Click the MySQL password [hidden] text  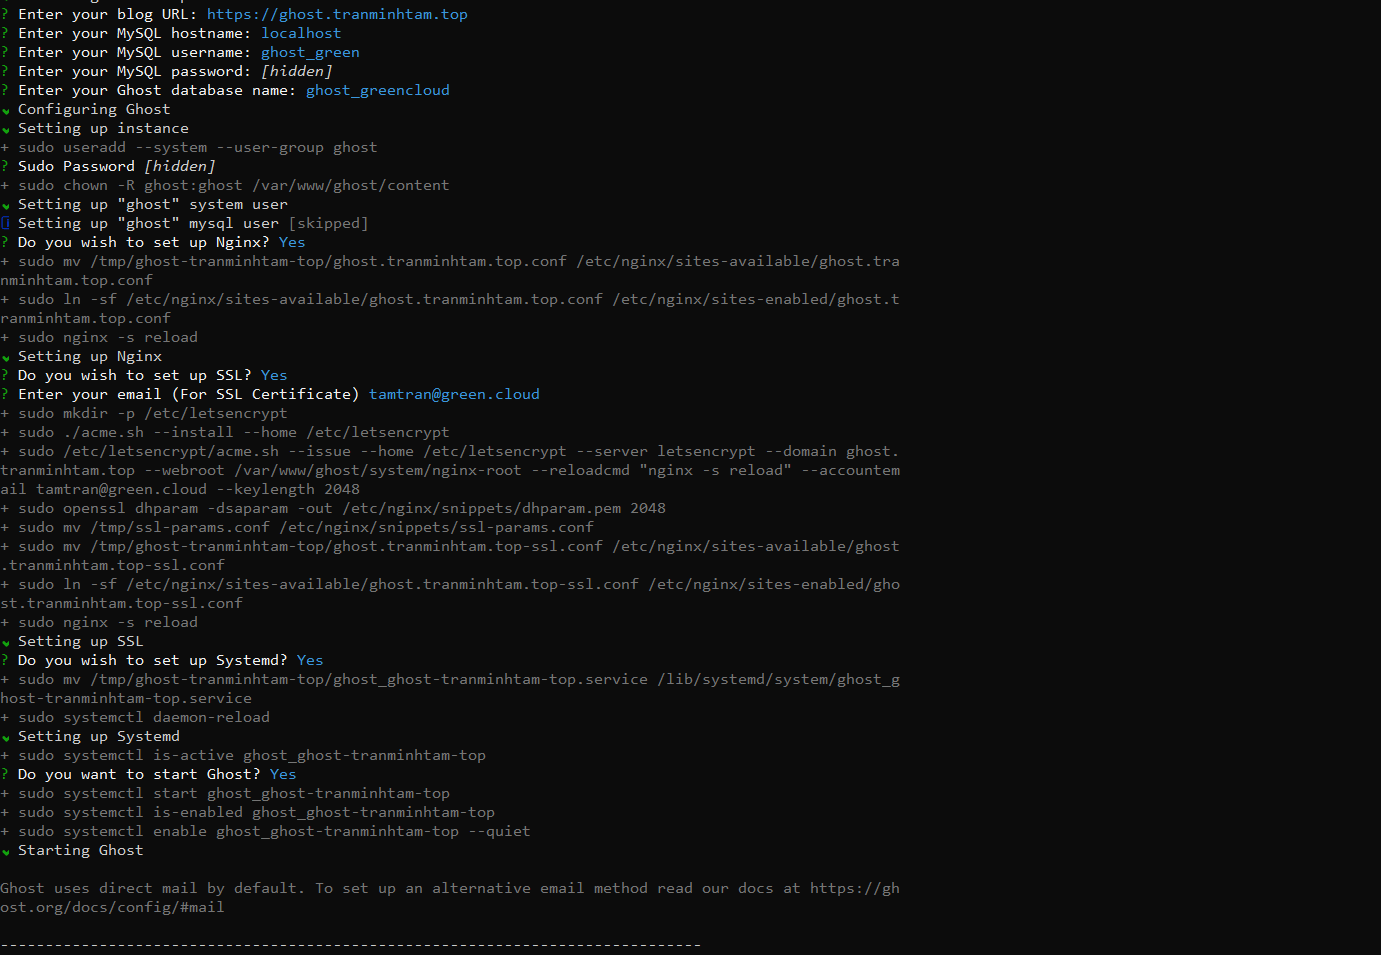(297, 71)
